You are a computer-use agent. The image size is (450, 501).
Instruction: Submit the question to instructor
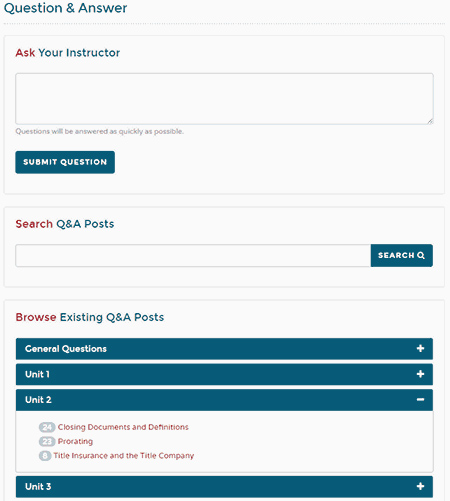coord(65,162)
